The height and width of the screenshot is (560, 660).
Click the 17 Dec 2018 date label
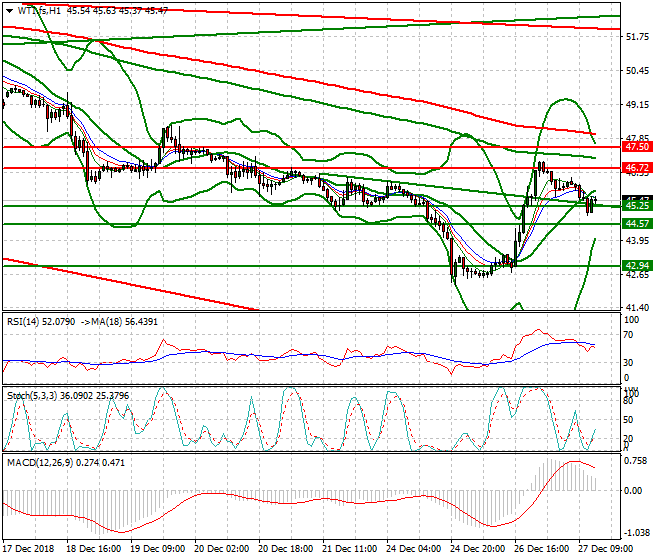[28, 549]
